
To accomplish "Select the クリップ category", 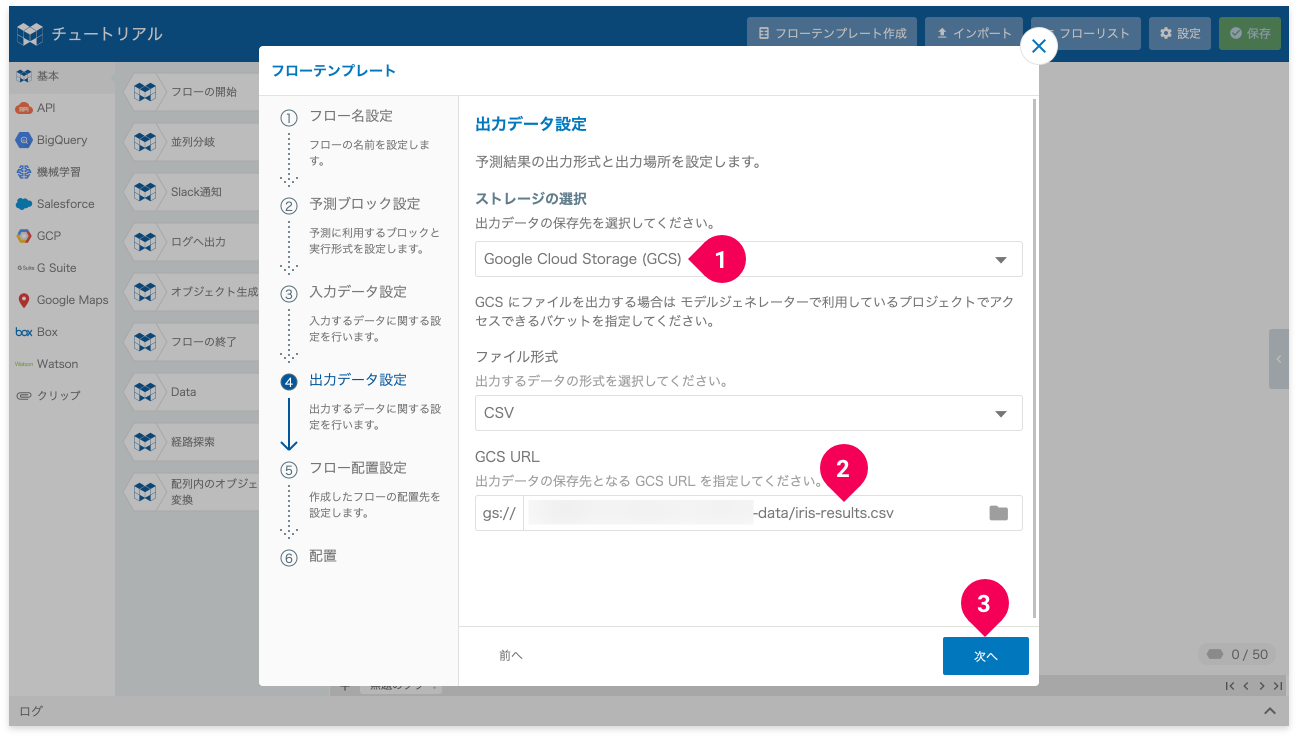I will tap(61, 396).
